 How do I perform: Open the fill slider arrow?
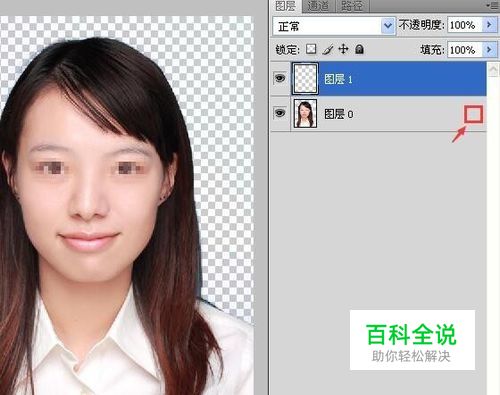click(489, 50)
